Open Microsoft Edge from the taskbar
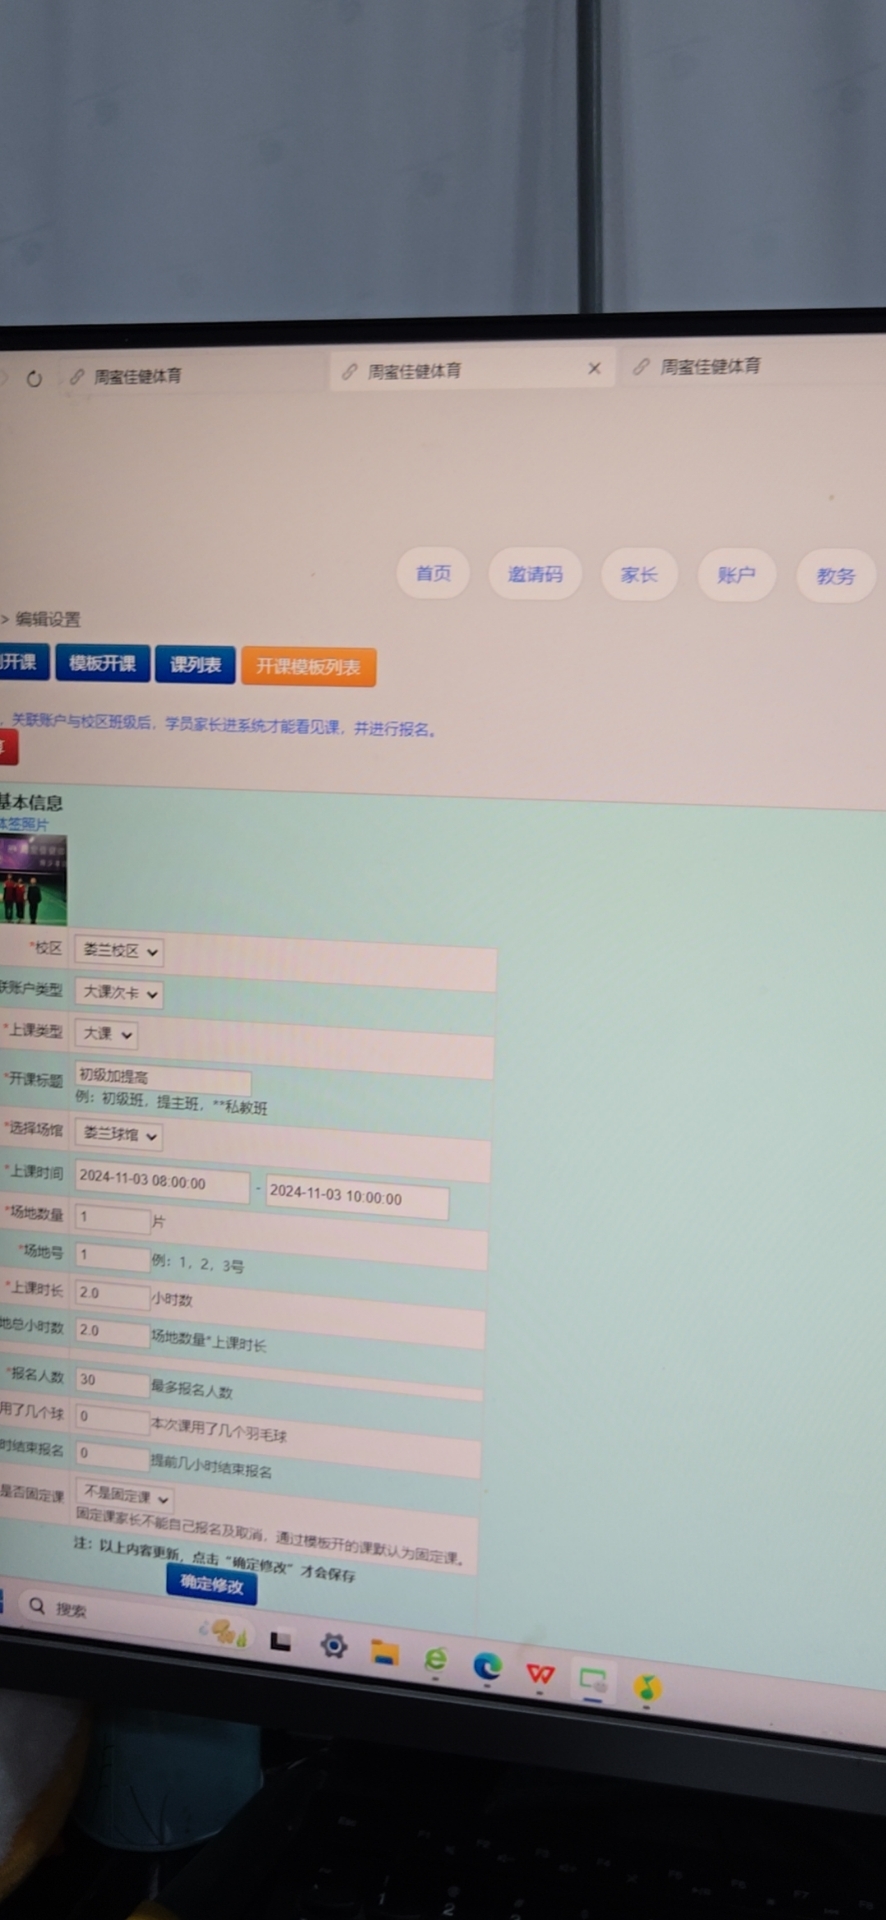The image size is (886, 1920). click(x=487, y=1666)
